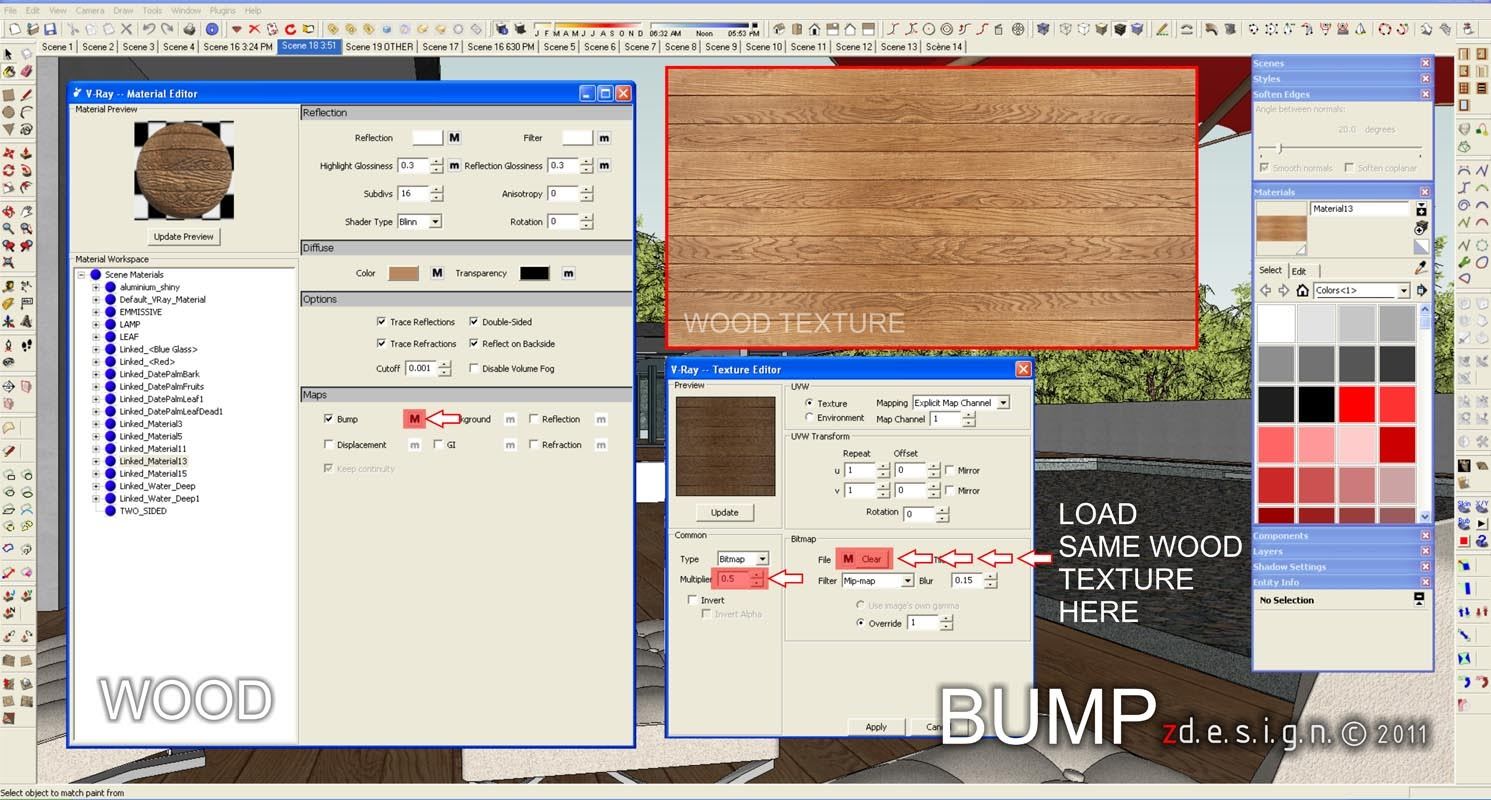Image resolution: width=1491 pixels, height=800 pixels.
Task: Click the Move tool icon
Action: 9,153
